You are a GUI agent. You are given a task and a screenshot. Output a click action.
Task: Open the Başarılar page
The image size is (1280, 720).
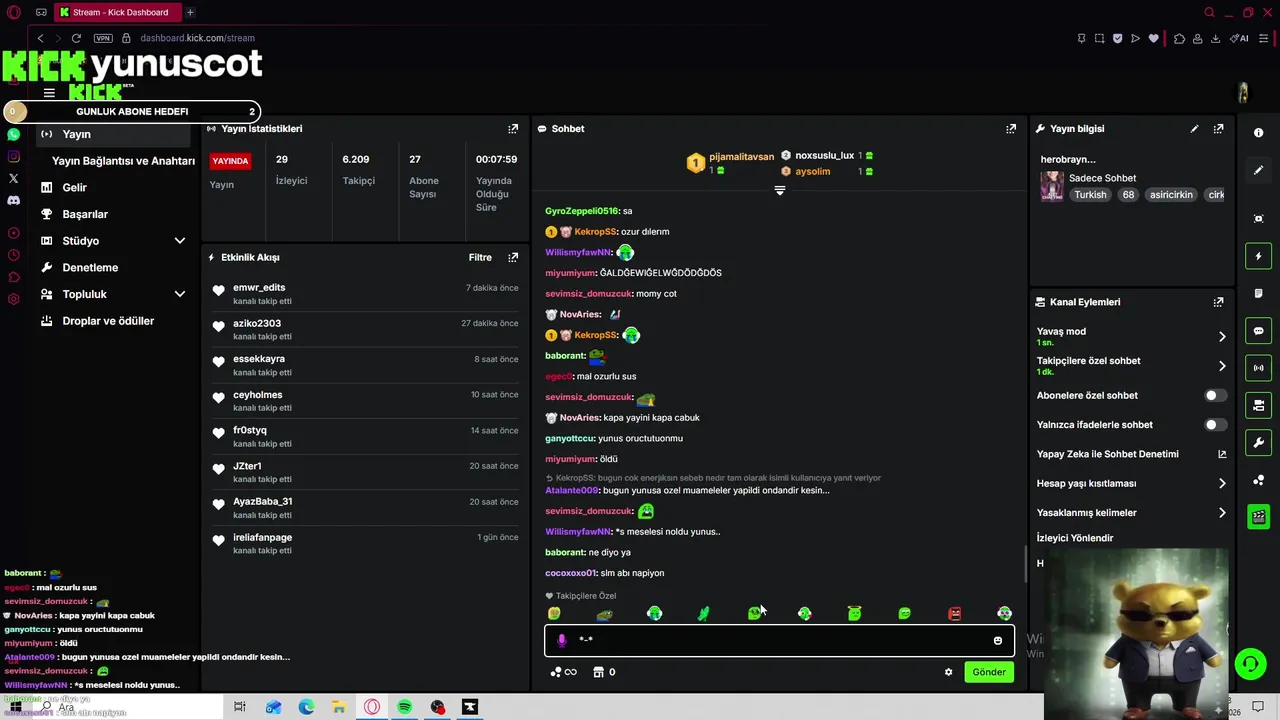coord(84,214)
